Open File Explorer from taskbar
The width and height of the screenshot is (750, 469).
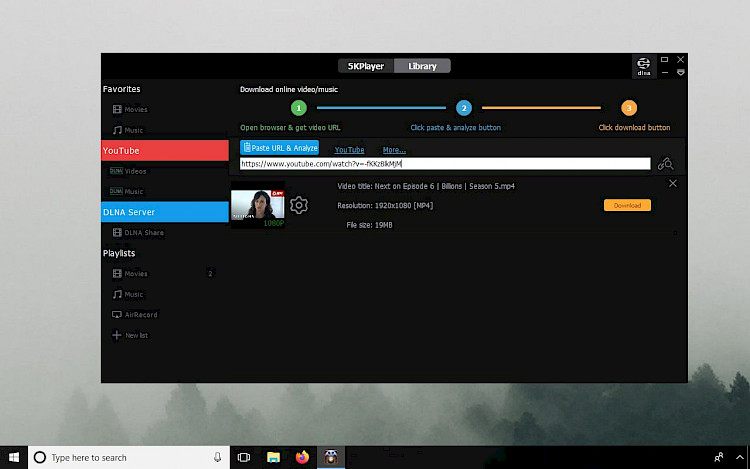[x=273, y=458]
